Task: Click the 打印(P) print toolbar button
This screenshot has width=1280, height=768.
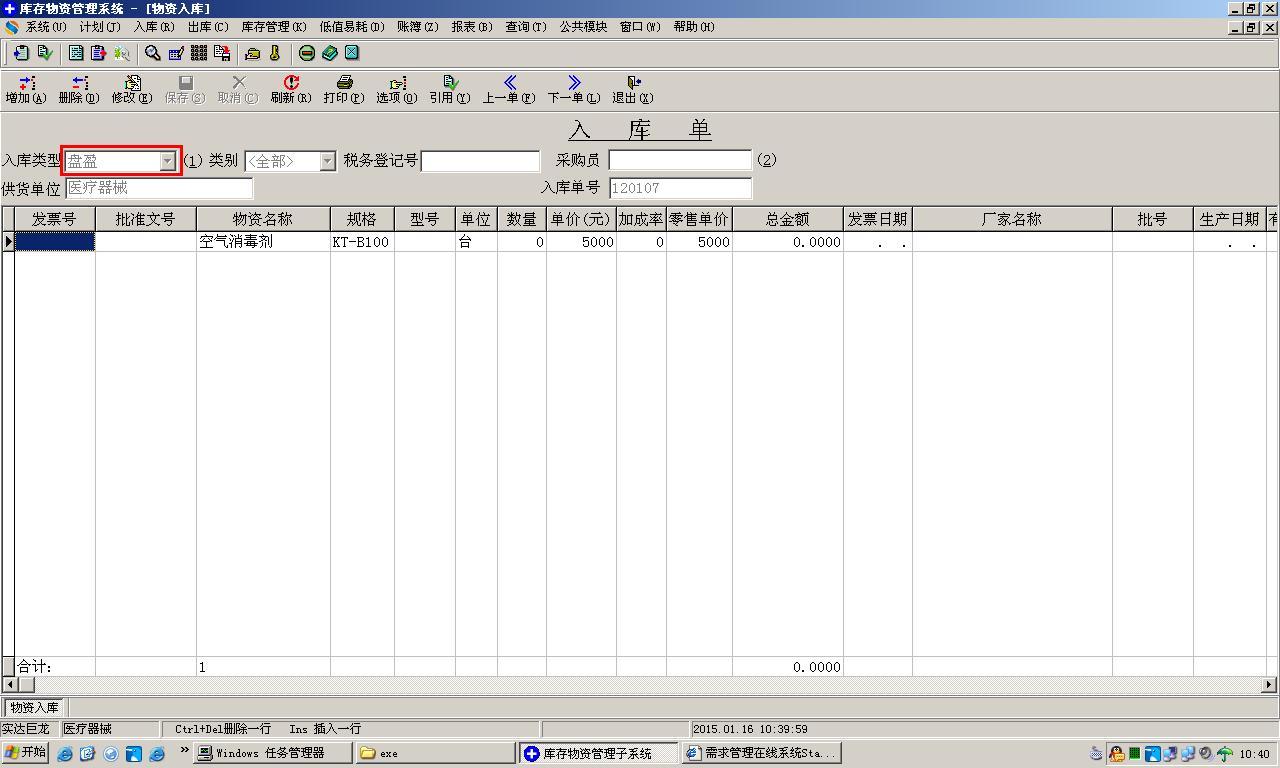Action: click(x=344, y=90)
